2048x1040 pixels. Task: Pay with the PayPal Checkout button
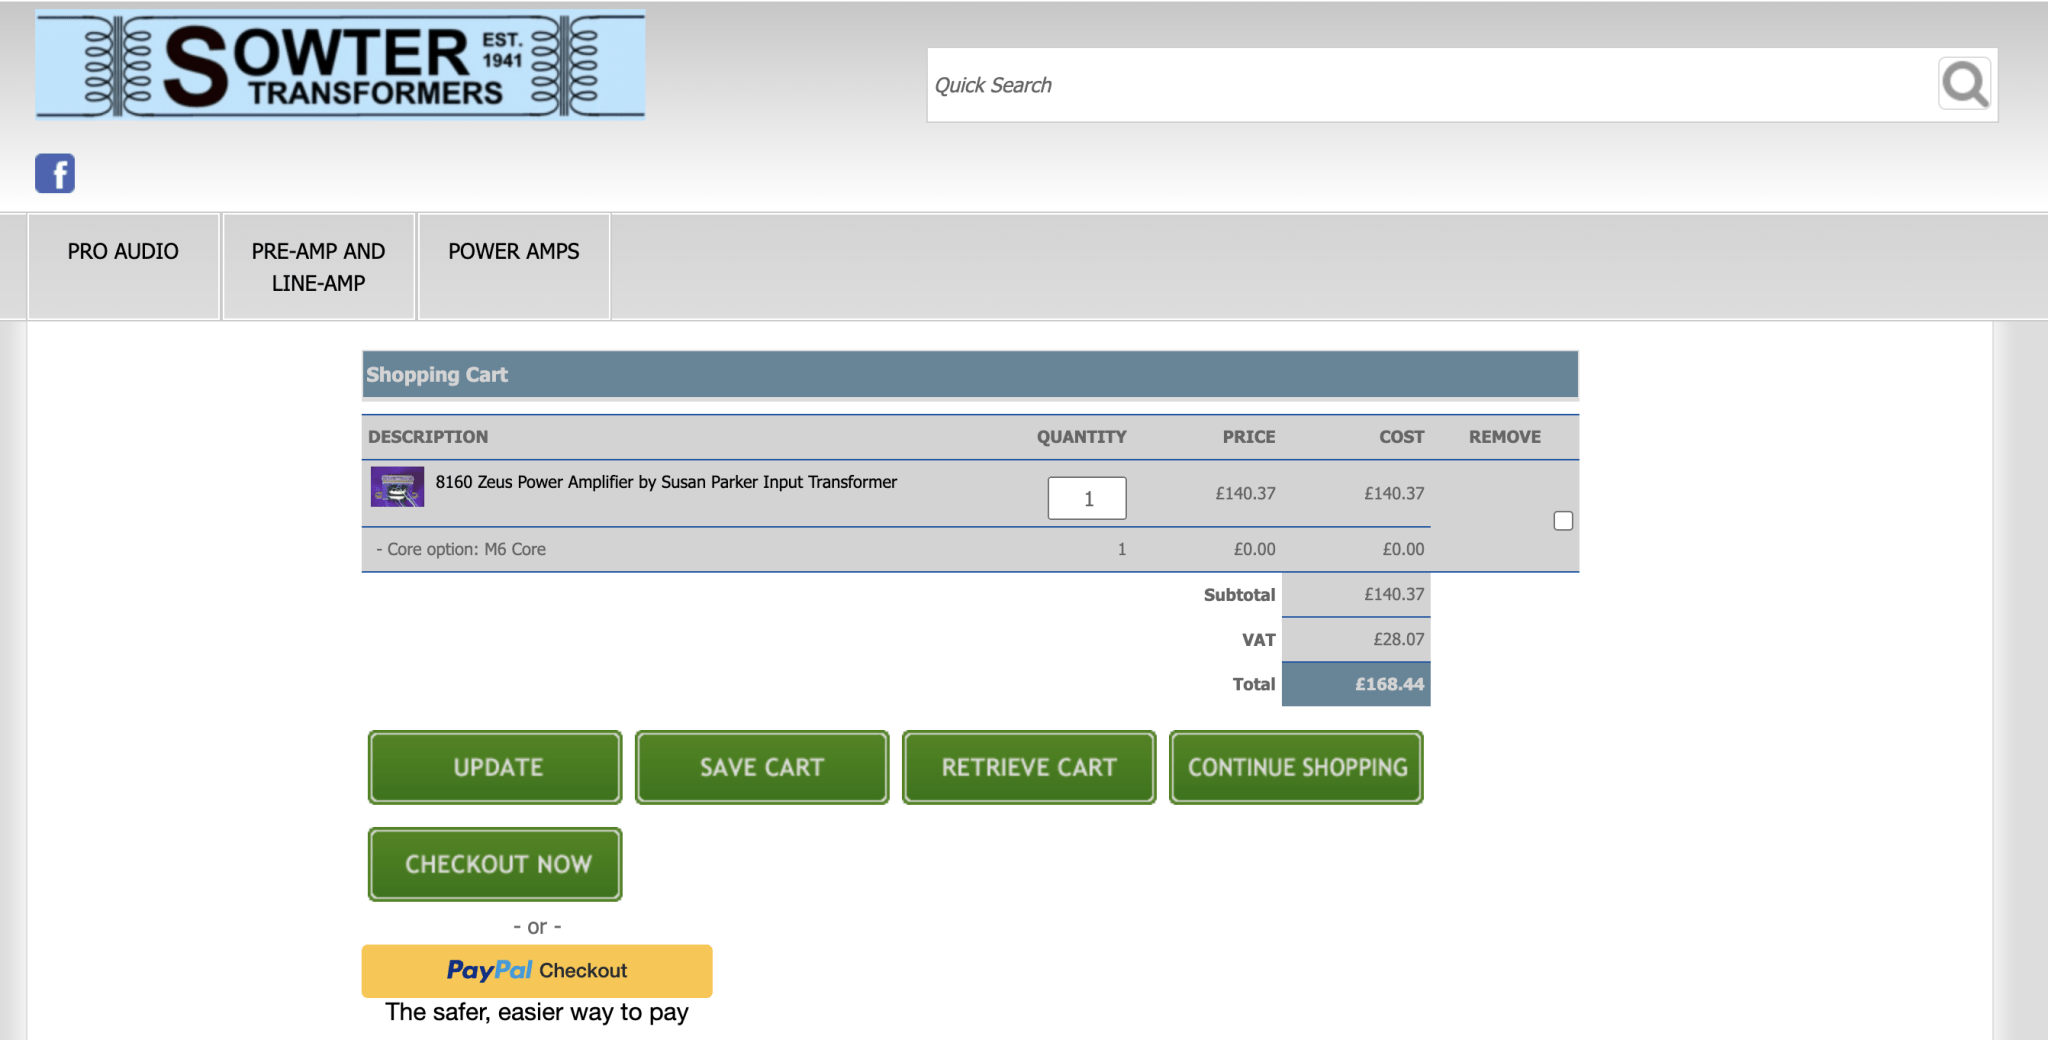pos(537,971)
